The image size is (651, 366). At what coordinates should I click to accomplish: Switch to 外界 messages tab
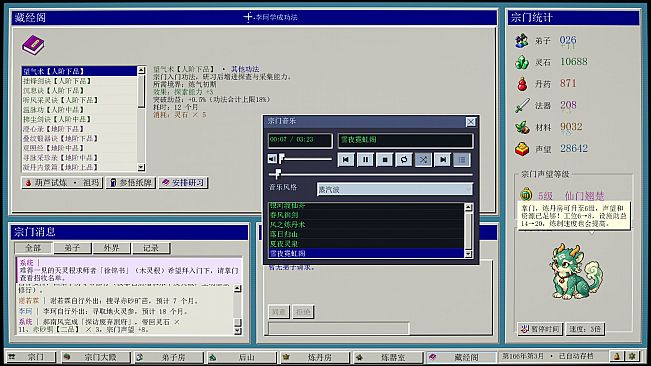tap(111, 248)
